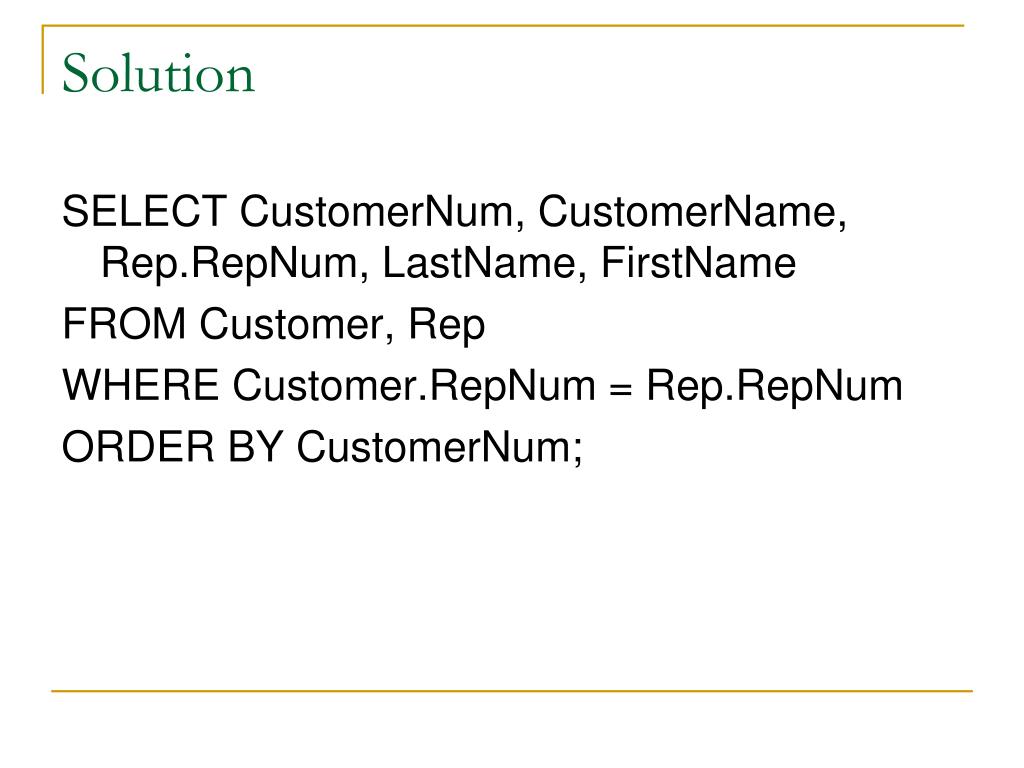
Task: Click the Solution slide title
Action: pyautogui.click(x=158, y=73)
